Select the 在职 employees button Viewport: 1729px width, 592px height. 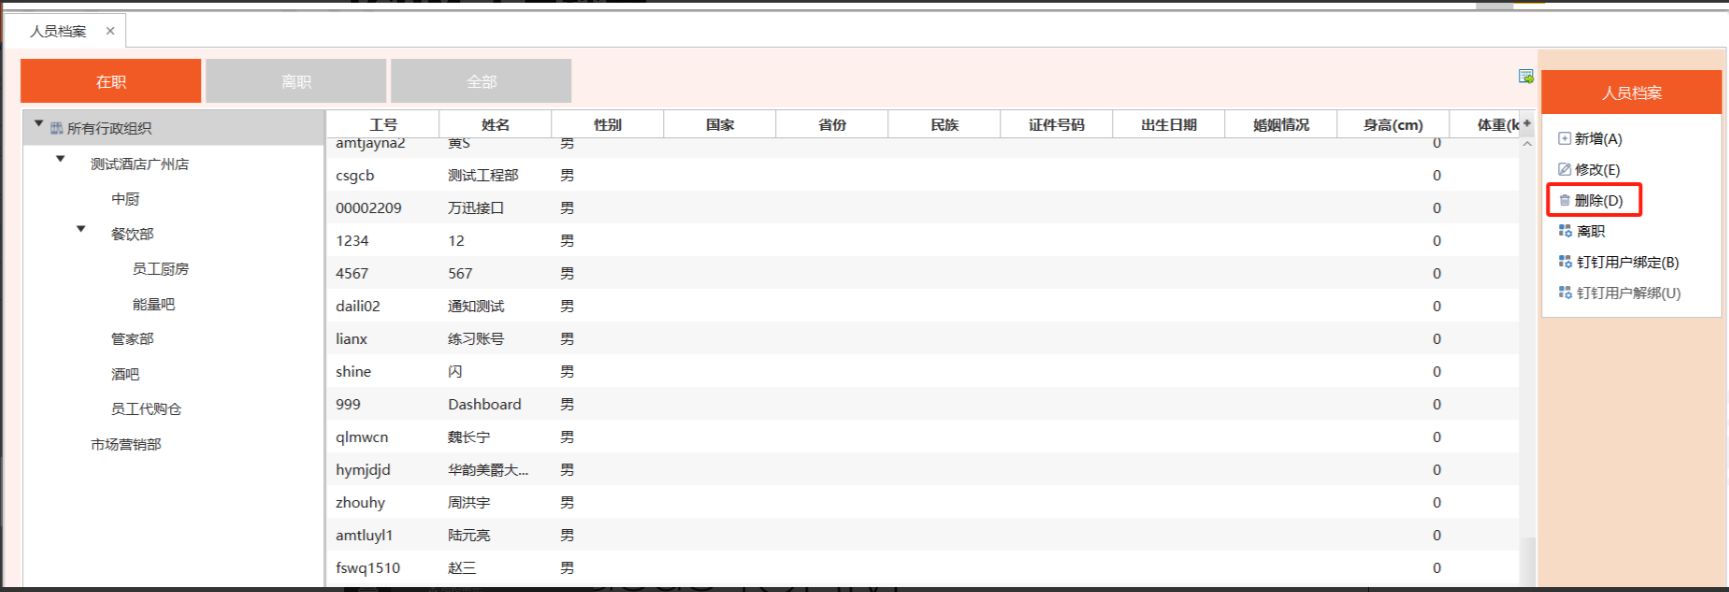[111, 81]
